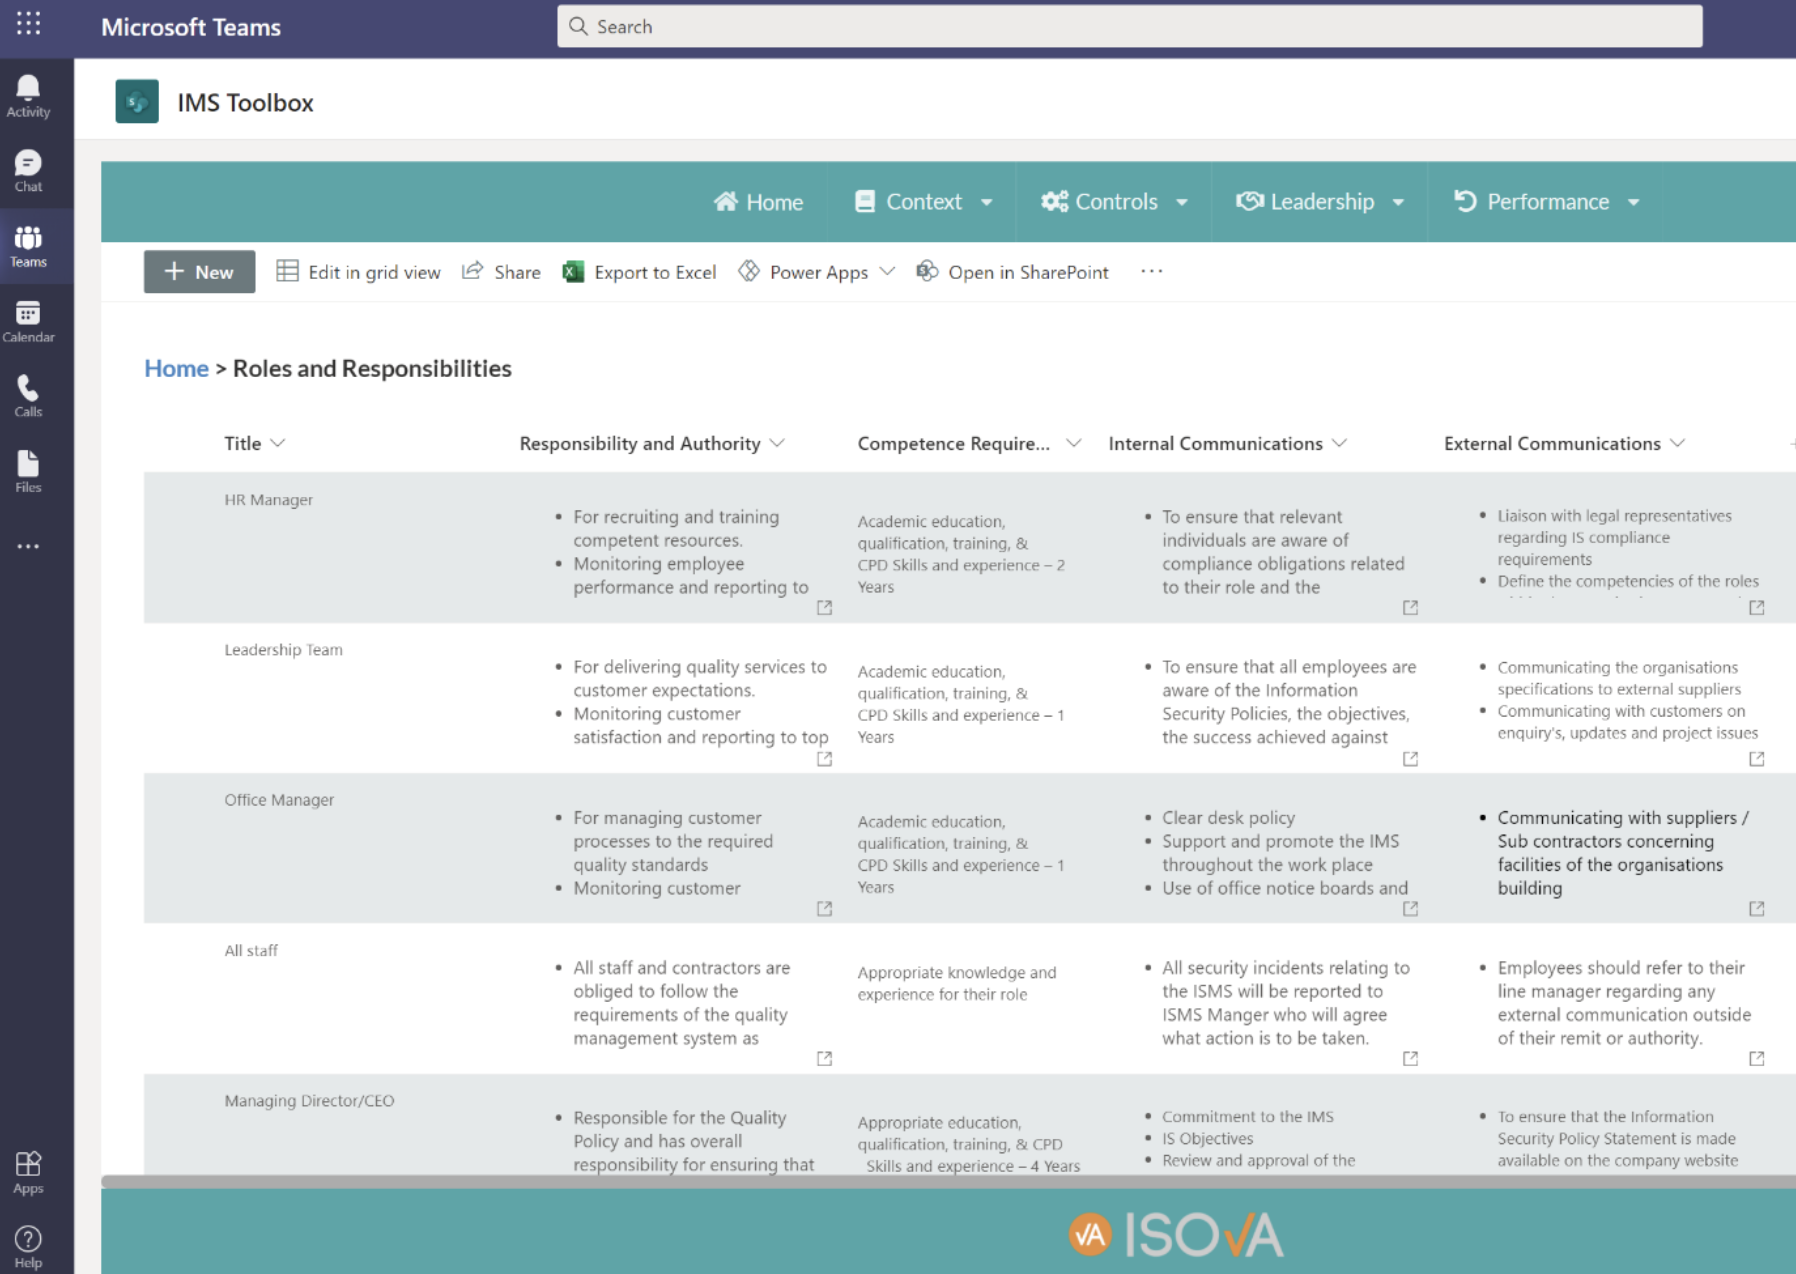Screen dimensions: 1796x1274
Task: Open the list in SharePoint
Action: coord(1012,271)
